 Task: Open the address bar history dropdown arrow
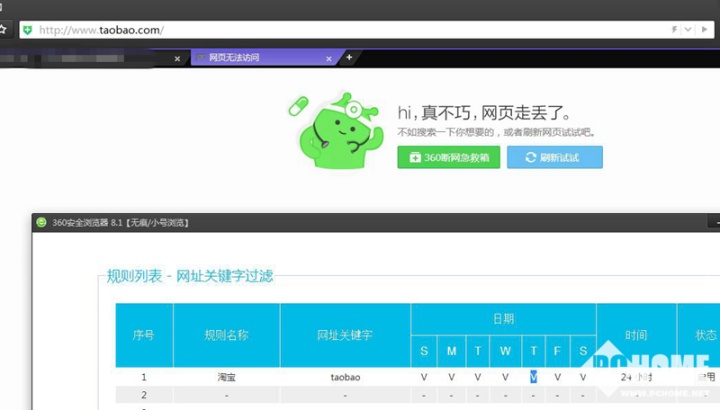click(x=688, y=30)
